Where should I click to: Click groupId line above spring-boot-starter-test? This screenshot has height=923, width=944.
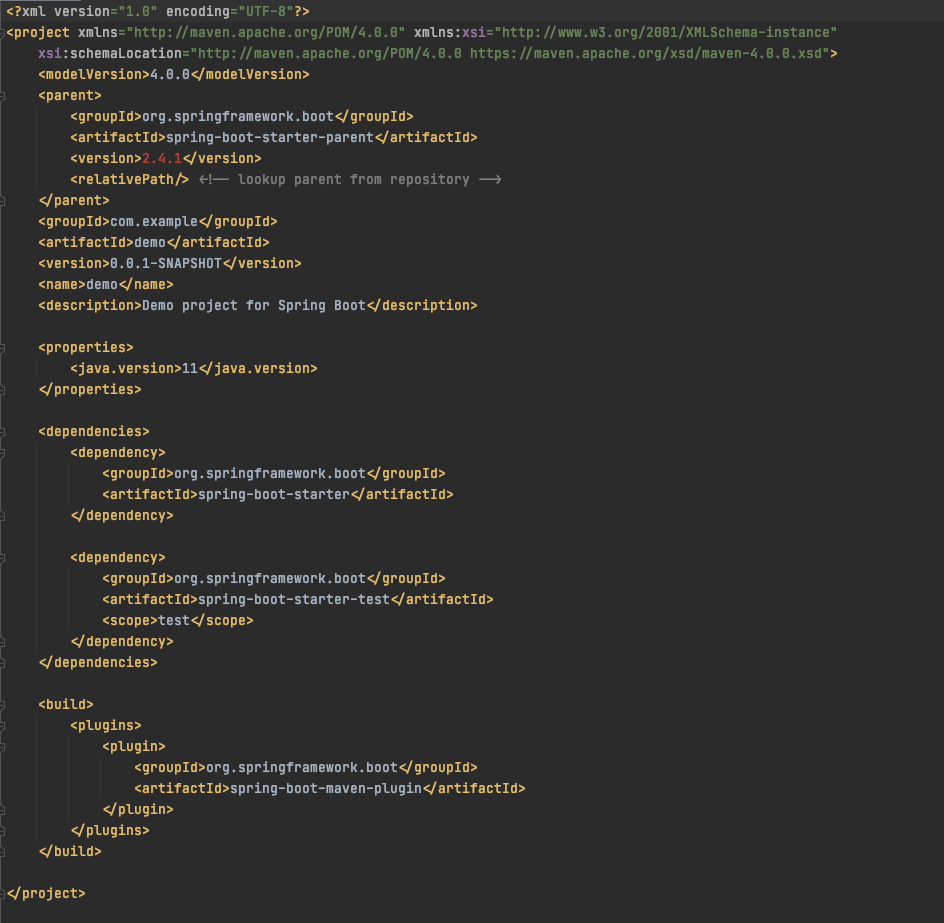pyautogui.click(x=273, y=579)
